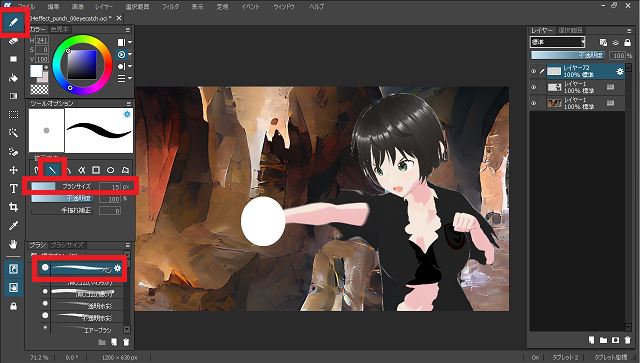Choose ellipse correction mode

[110, 170]
